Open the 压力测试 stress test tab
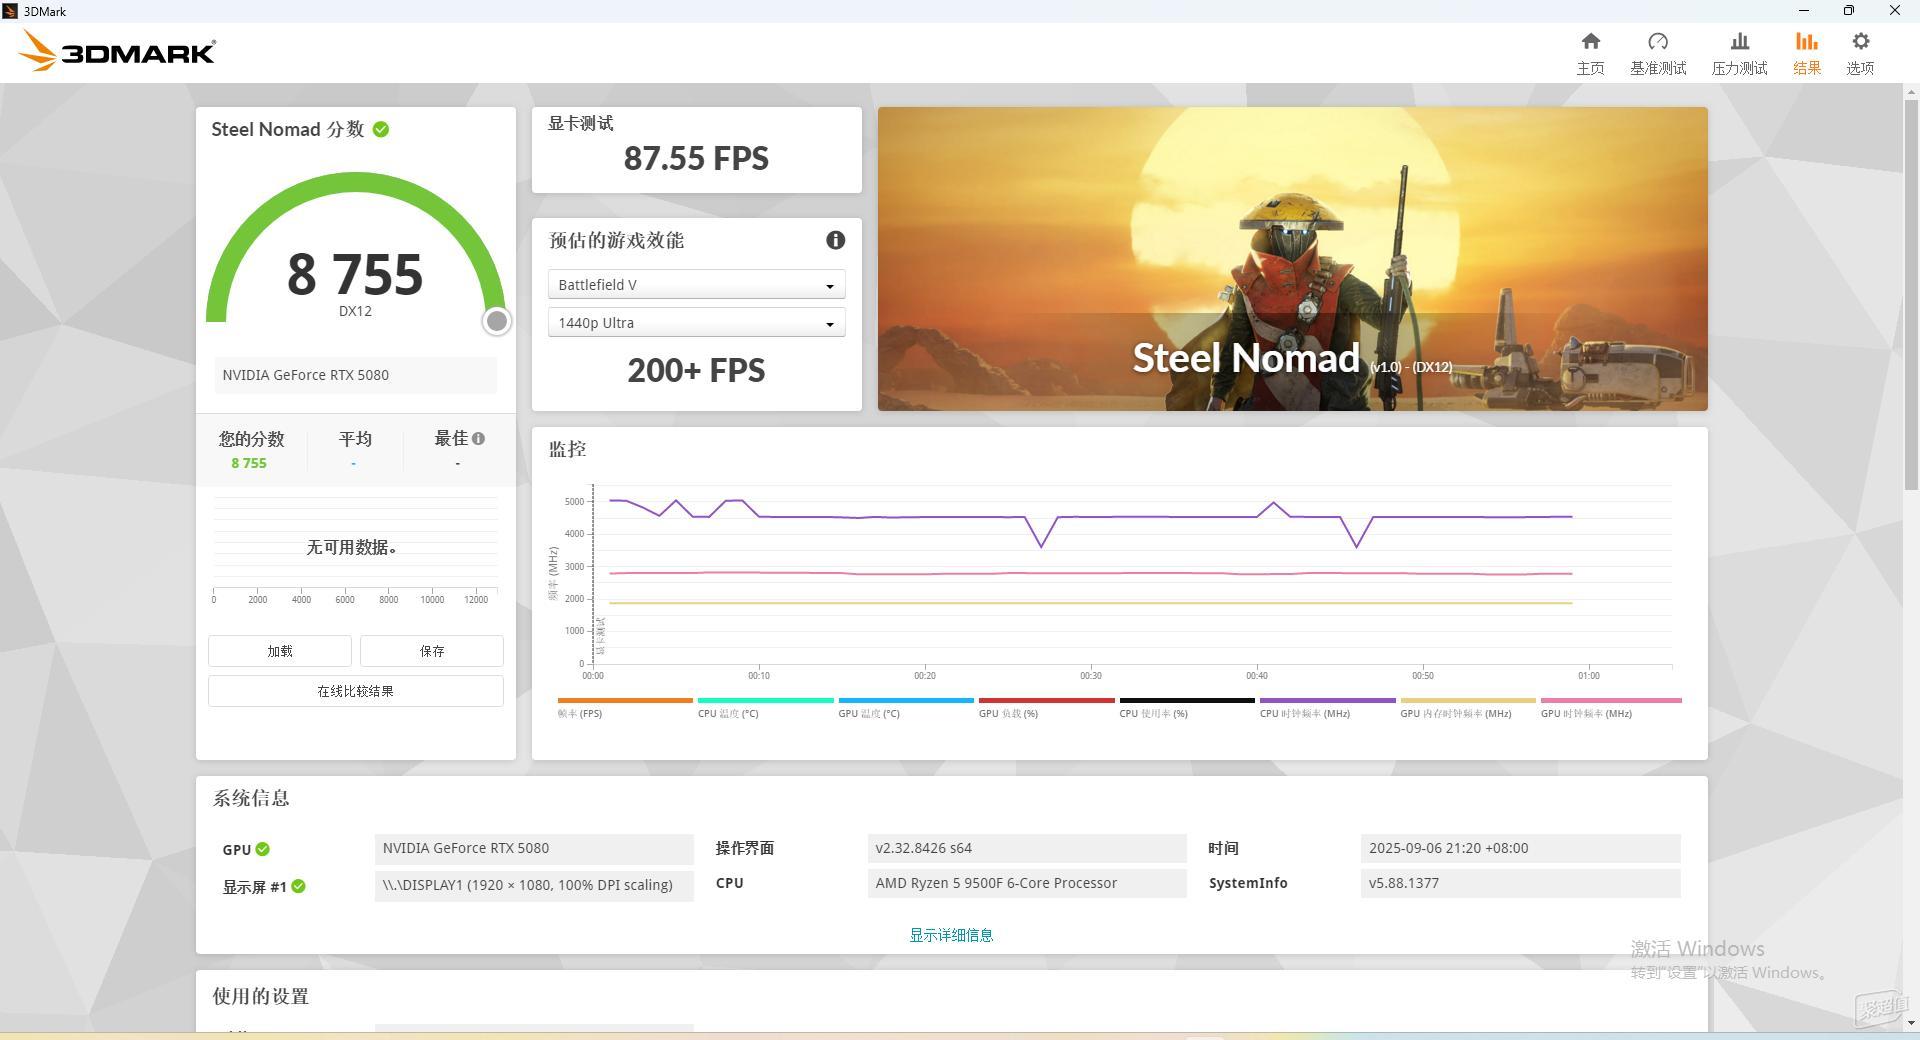1920x1040 pixels. click(1739, 53)
